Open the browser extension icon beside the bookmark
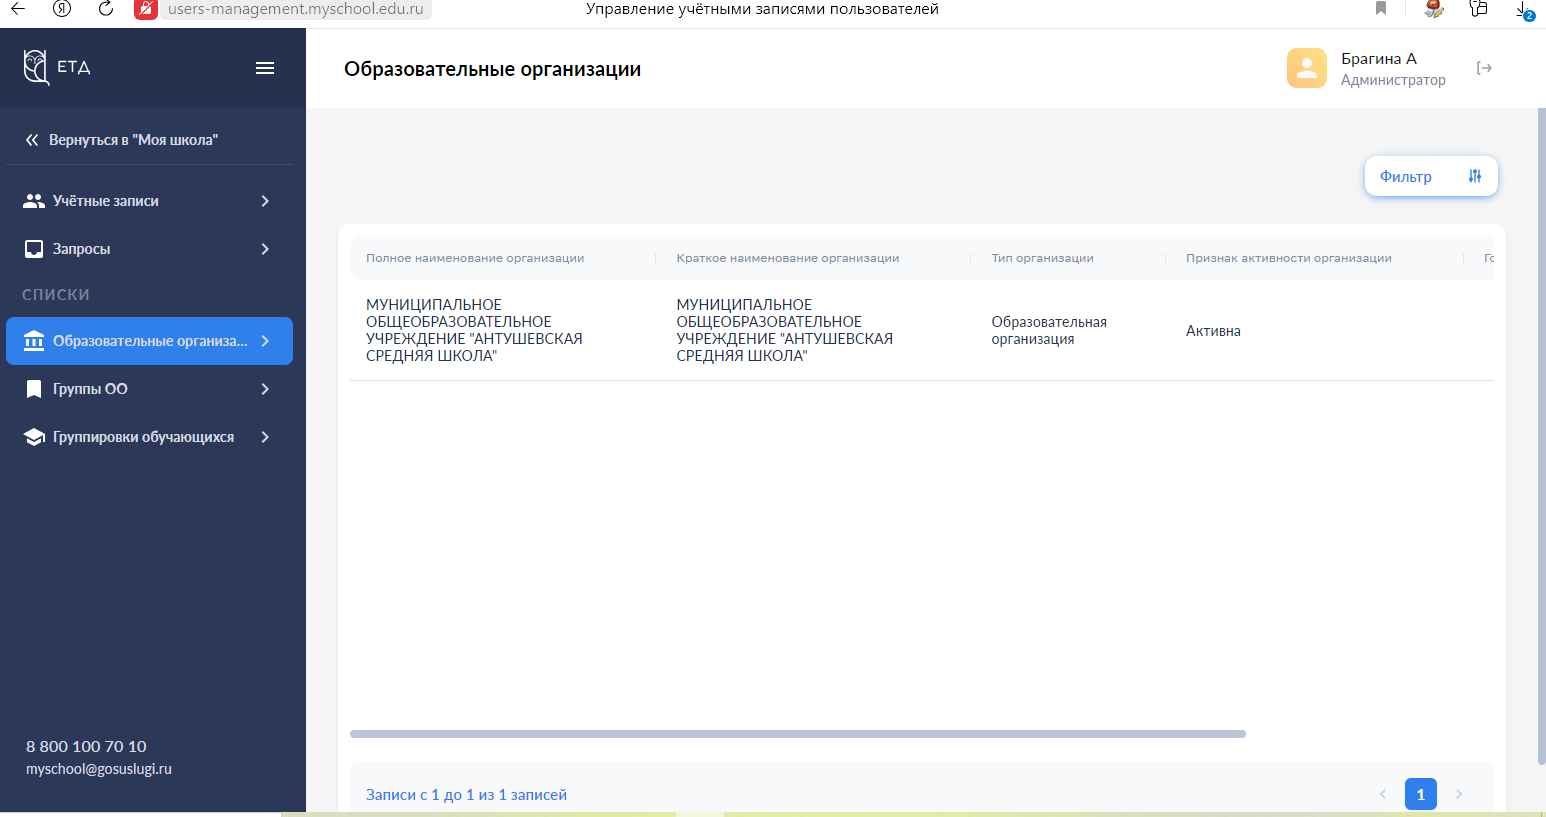This screenshot has height=817, width=1546. coord(1434,9)
